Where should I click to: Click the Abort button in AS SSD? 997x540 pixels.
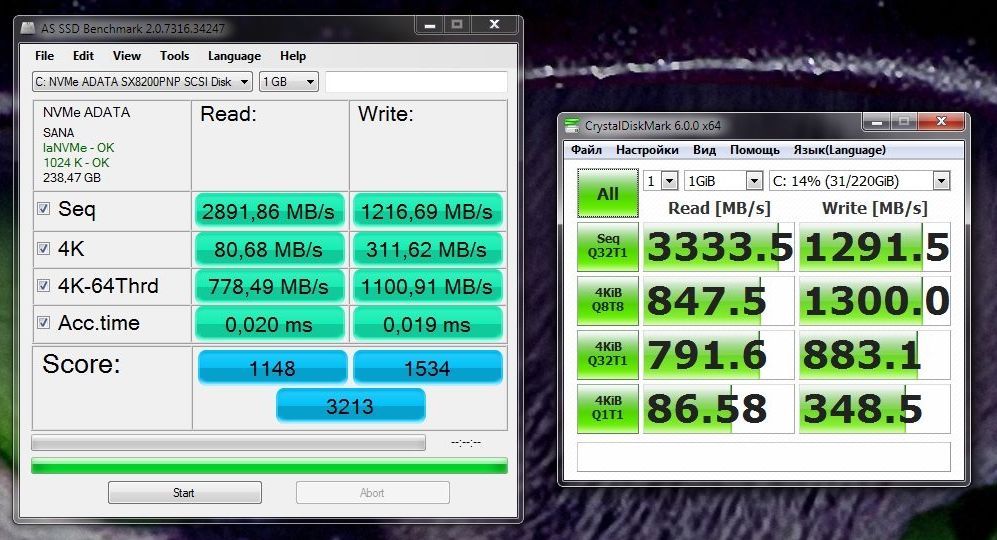373,492
